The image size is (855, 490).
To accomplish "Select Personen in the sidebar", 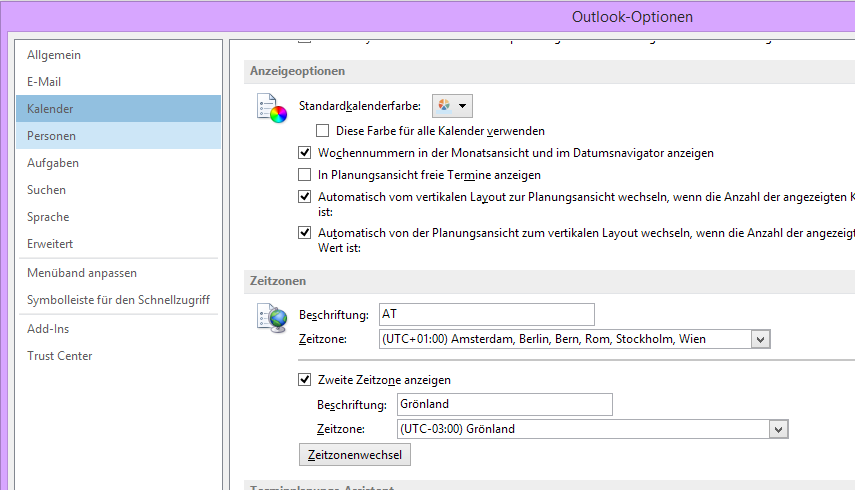I will coord(52,136).
